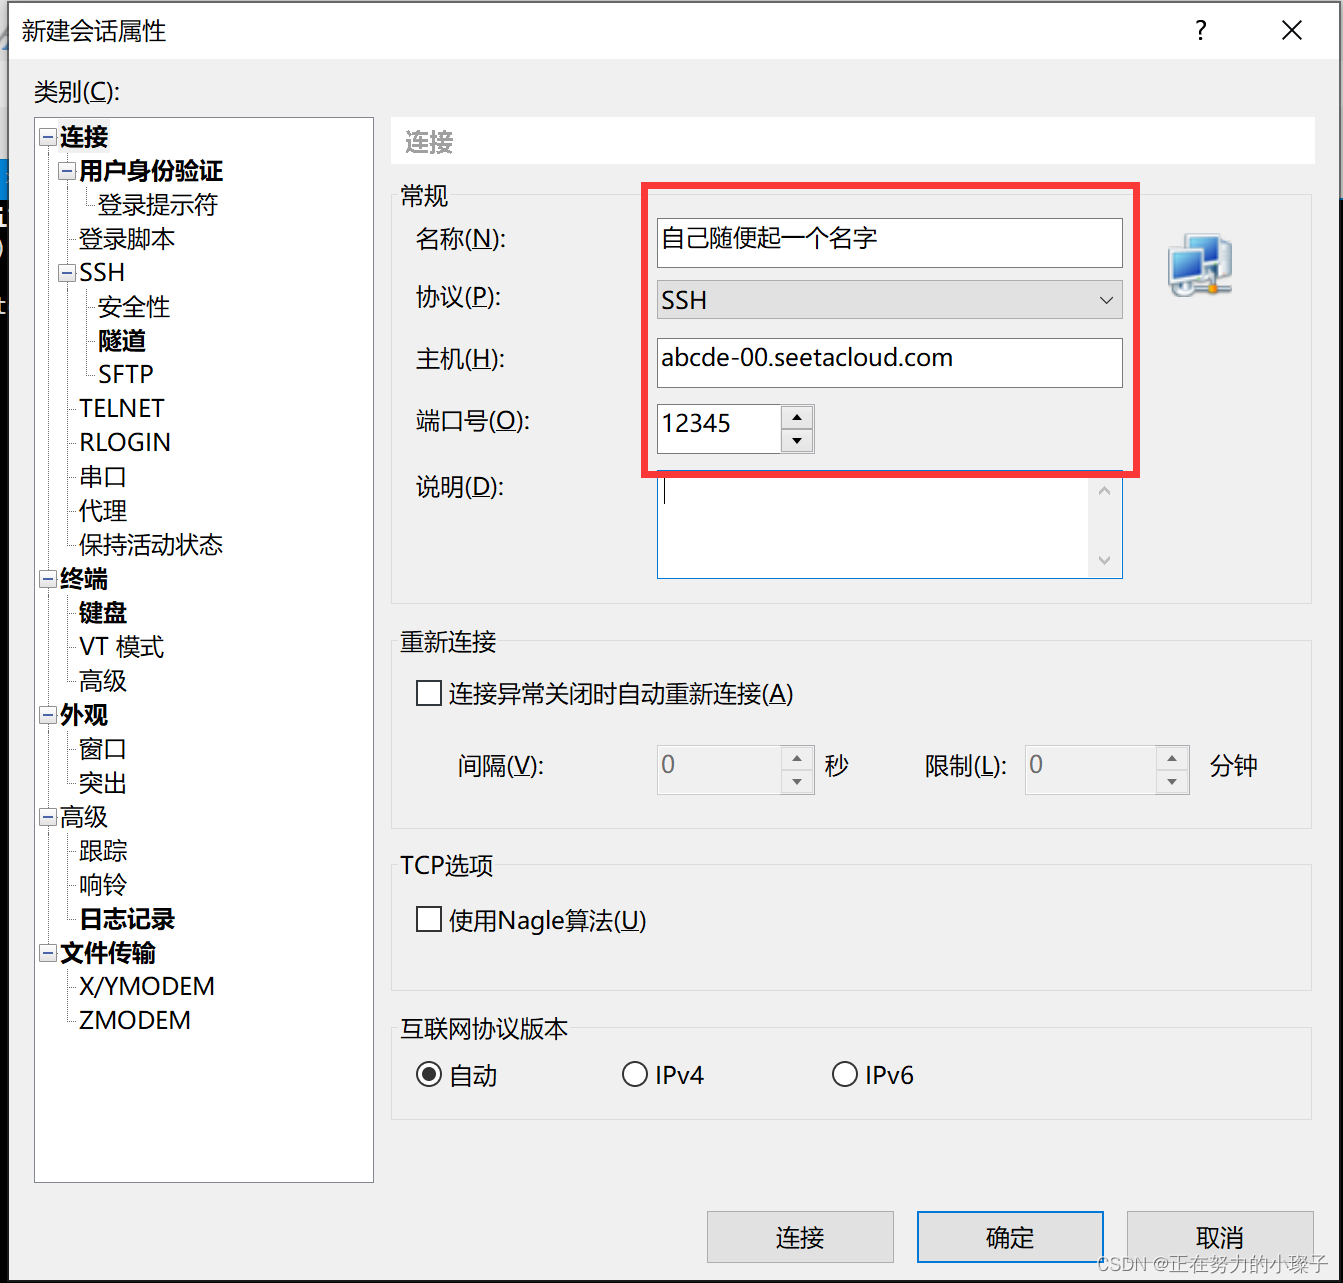Select 高级 under 终端
1343x1283 pixels.
coord(103,681)
